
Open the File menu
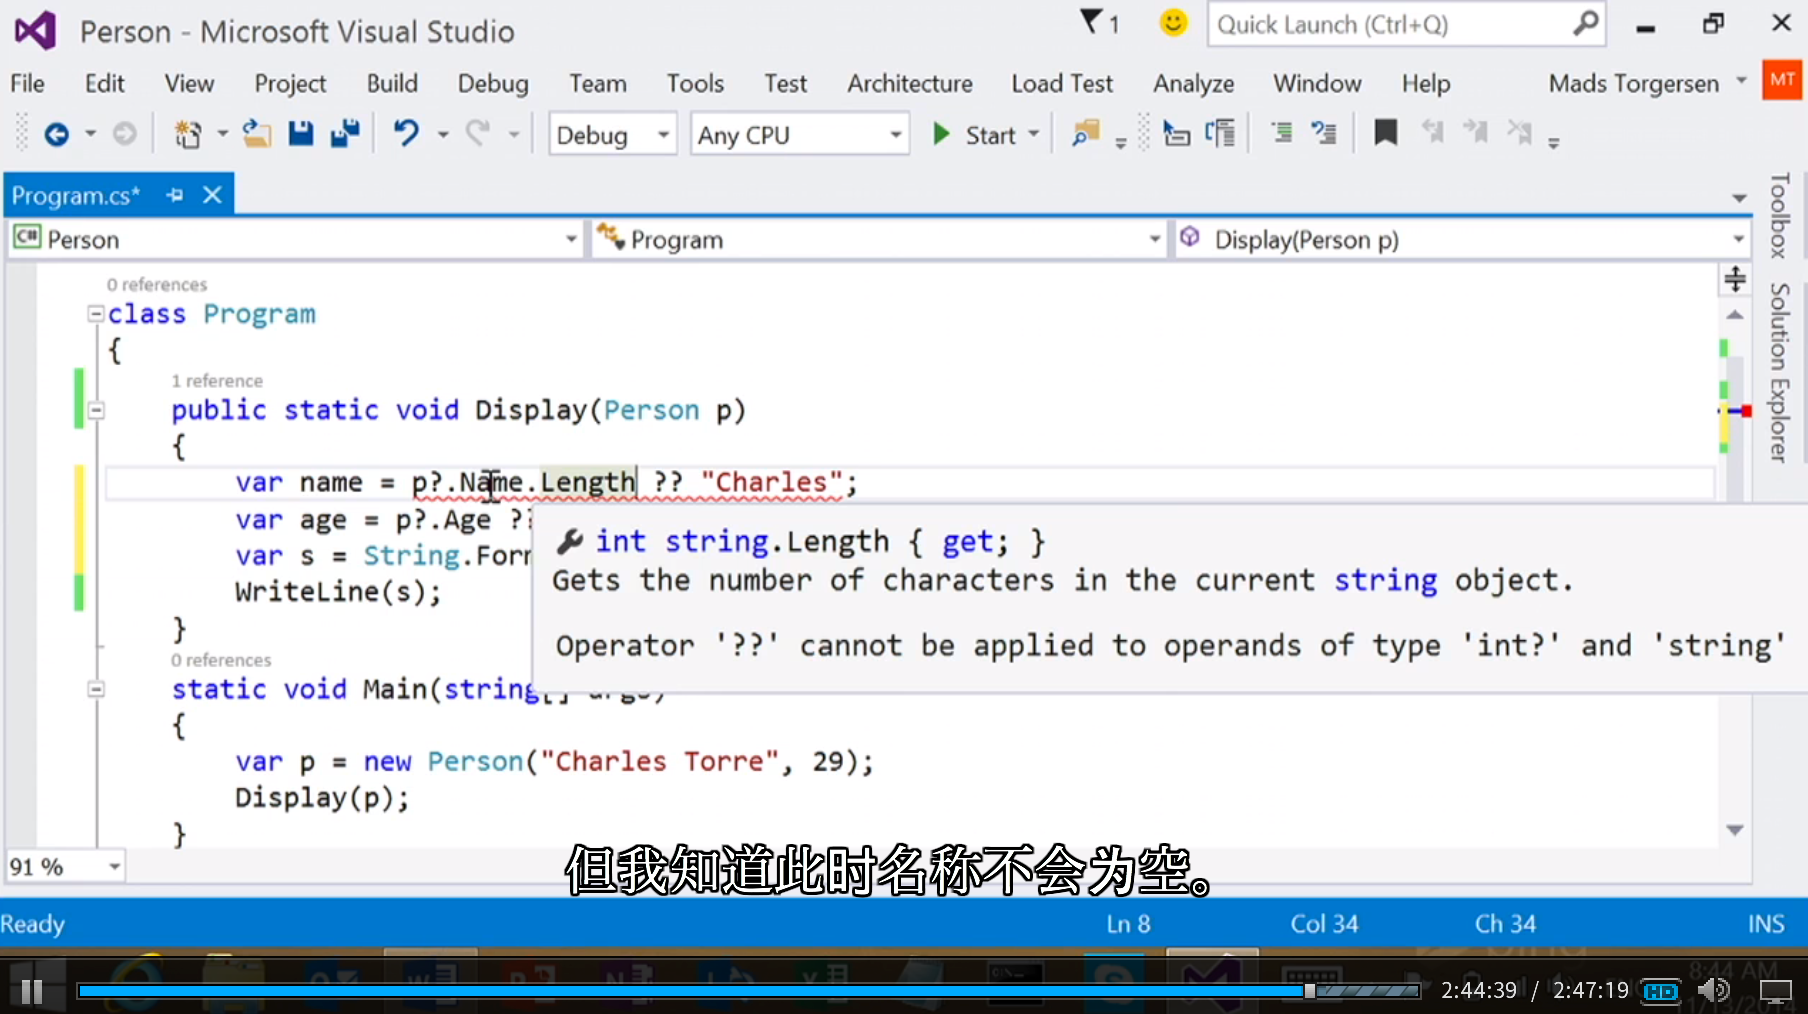click(x=27, y=83)
